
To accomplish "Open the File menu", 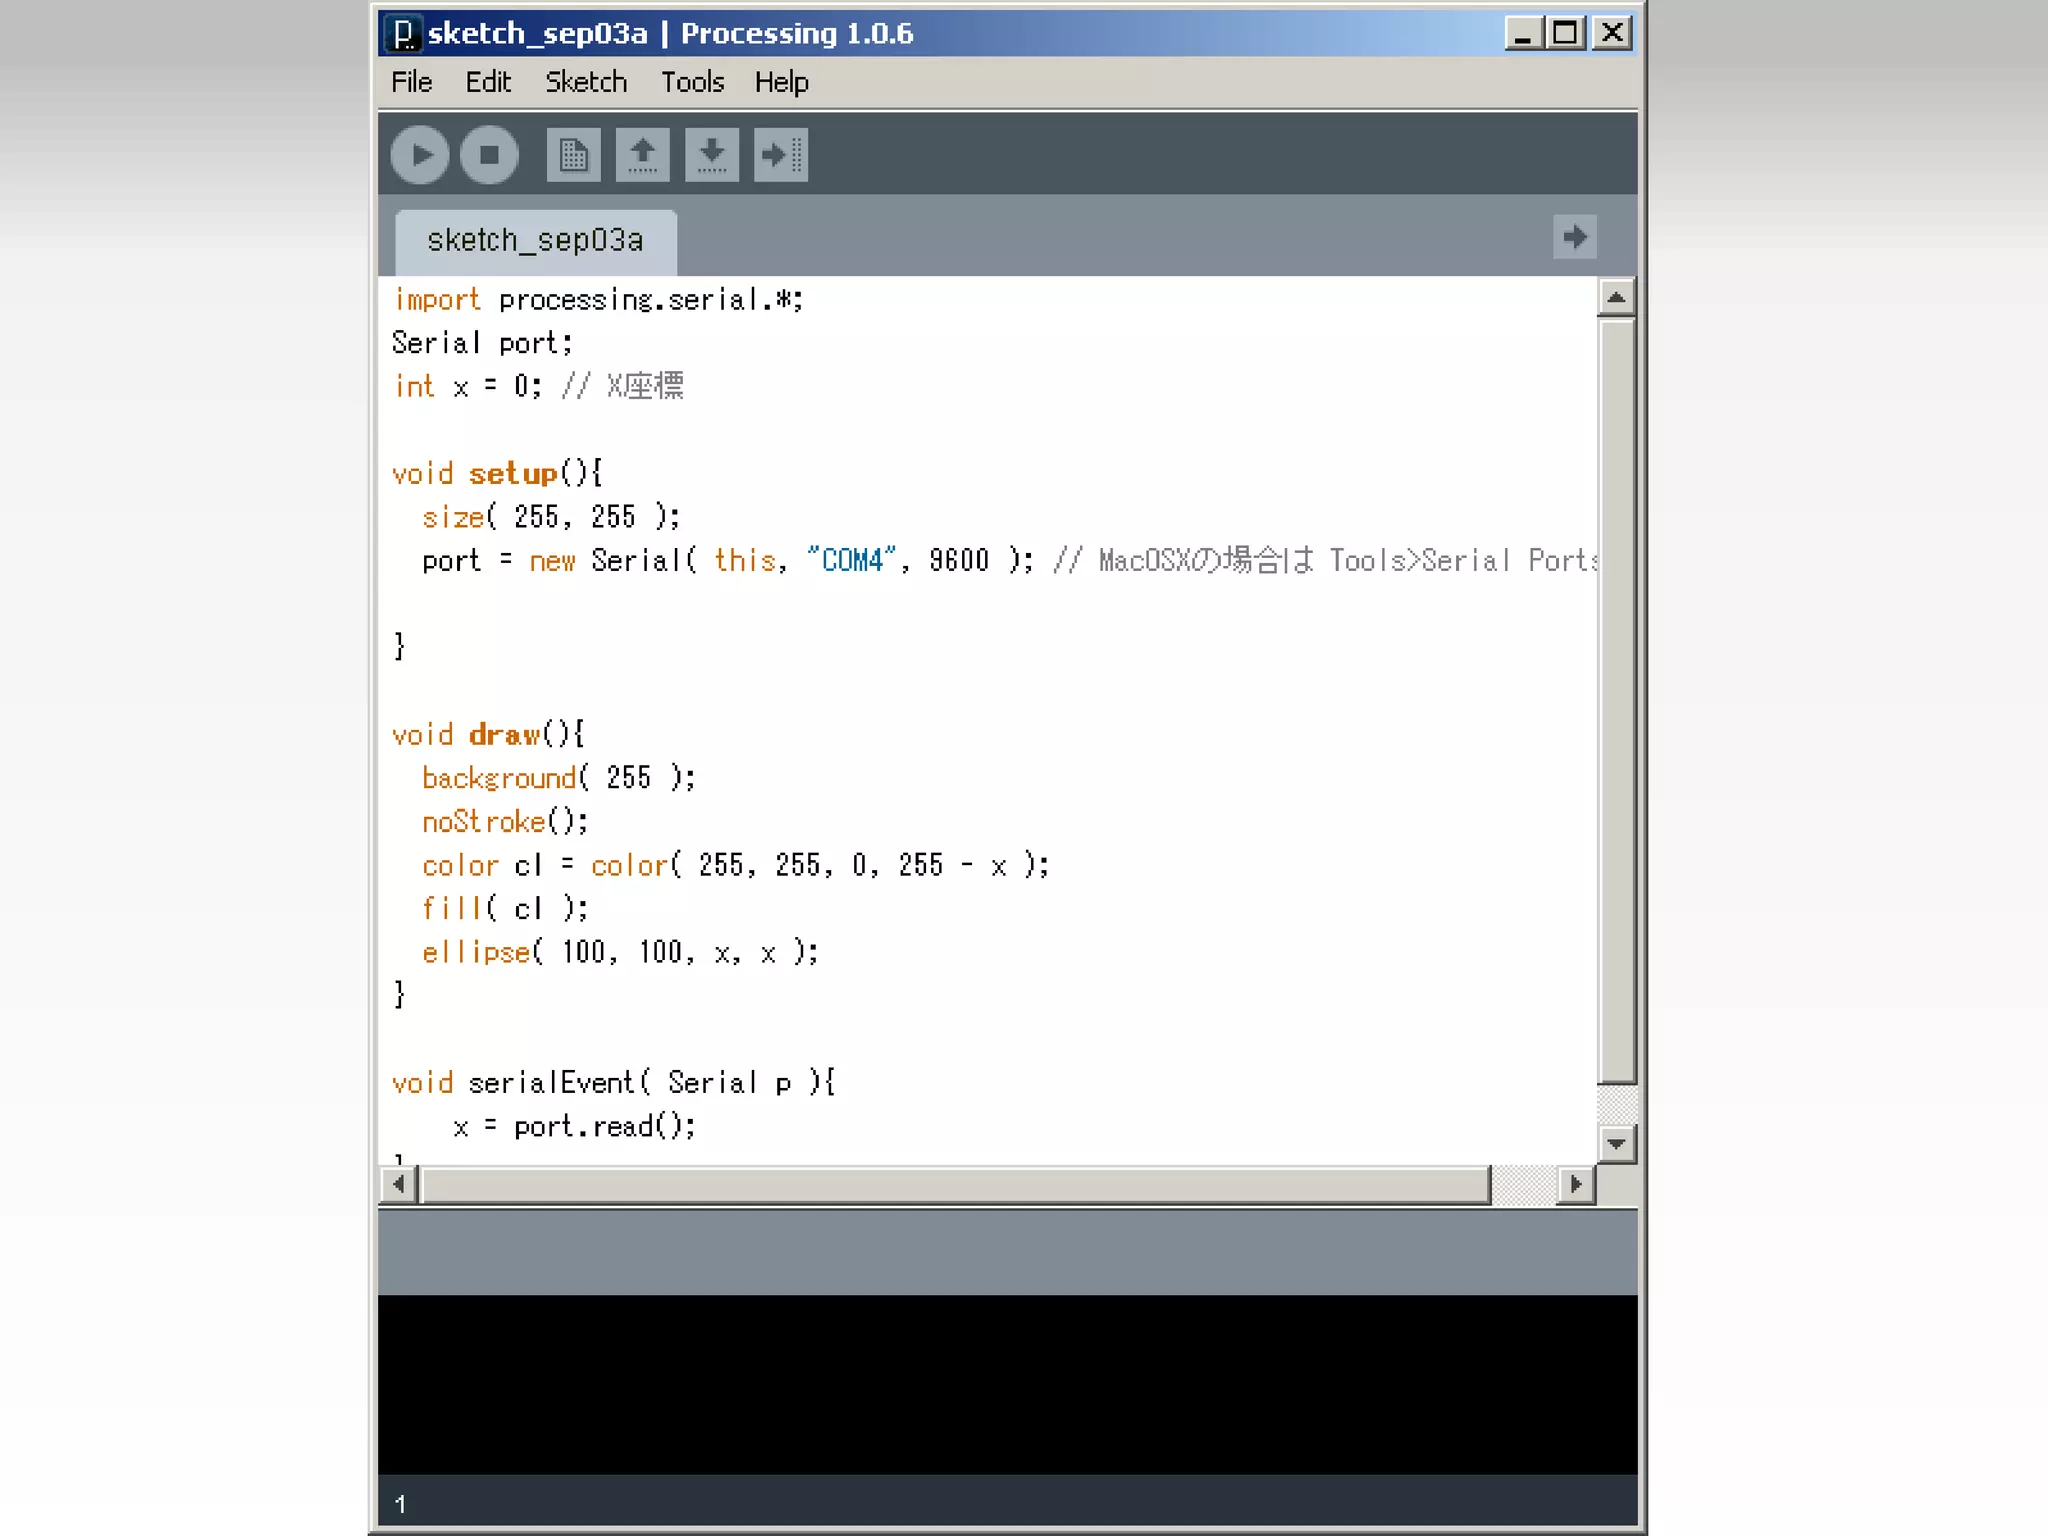I will click(411, 82).
